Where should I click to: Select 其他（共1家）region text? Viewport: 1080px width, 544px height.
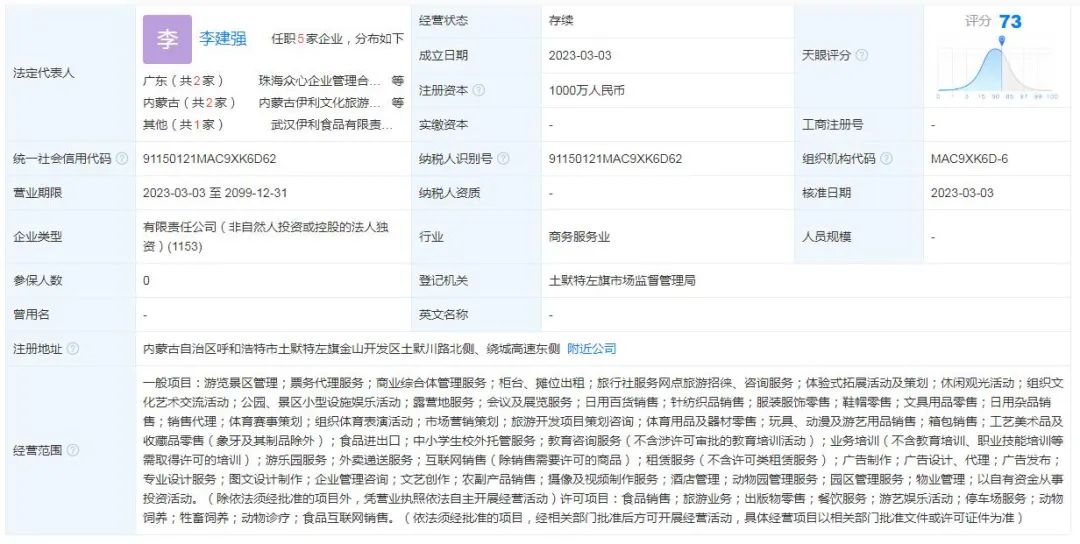tap(183, 125)
